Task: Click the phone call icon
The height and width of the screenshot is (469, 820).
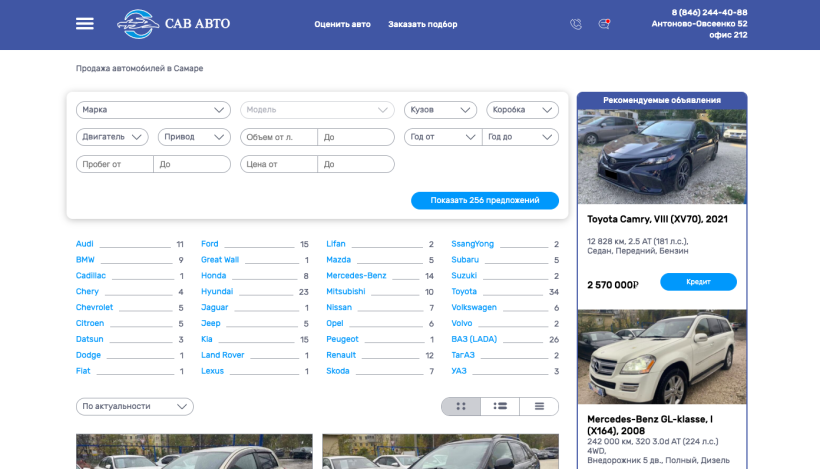Action: tap(576, 24)
